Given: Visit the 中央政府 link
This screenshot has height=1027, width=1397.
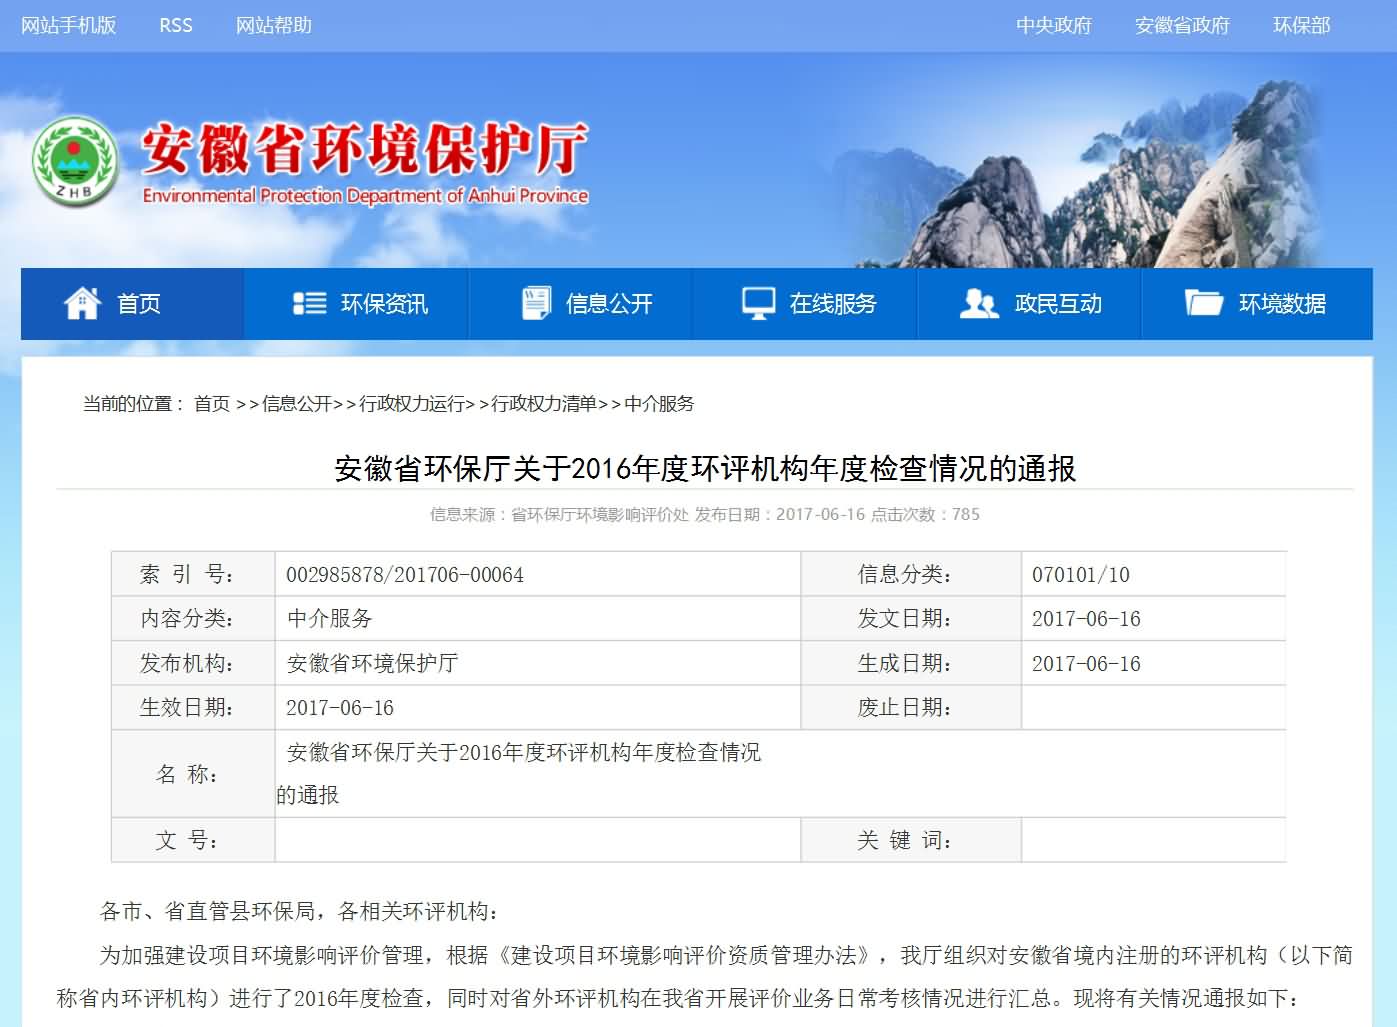Looking at the screenshot, I should [x=1054, y=25].
